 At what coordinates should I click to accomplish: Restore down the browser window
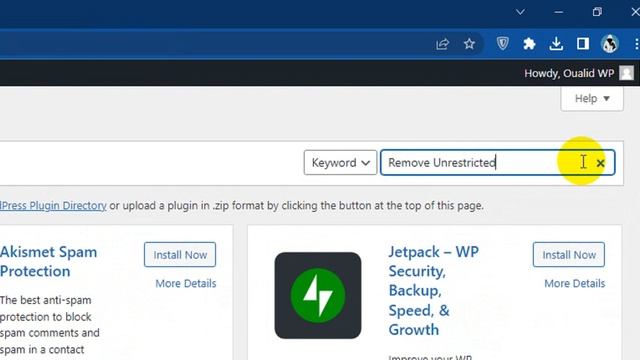pos(597,12)
